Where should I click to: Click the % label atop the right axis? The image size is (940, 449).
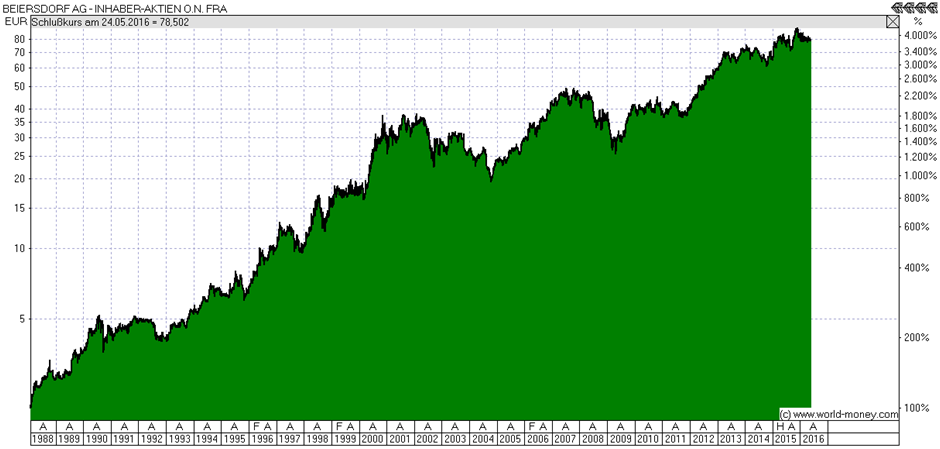click(917, 22)
